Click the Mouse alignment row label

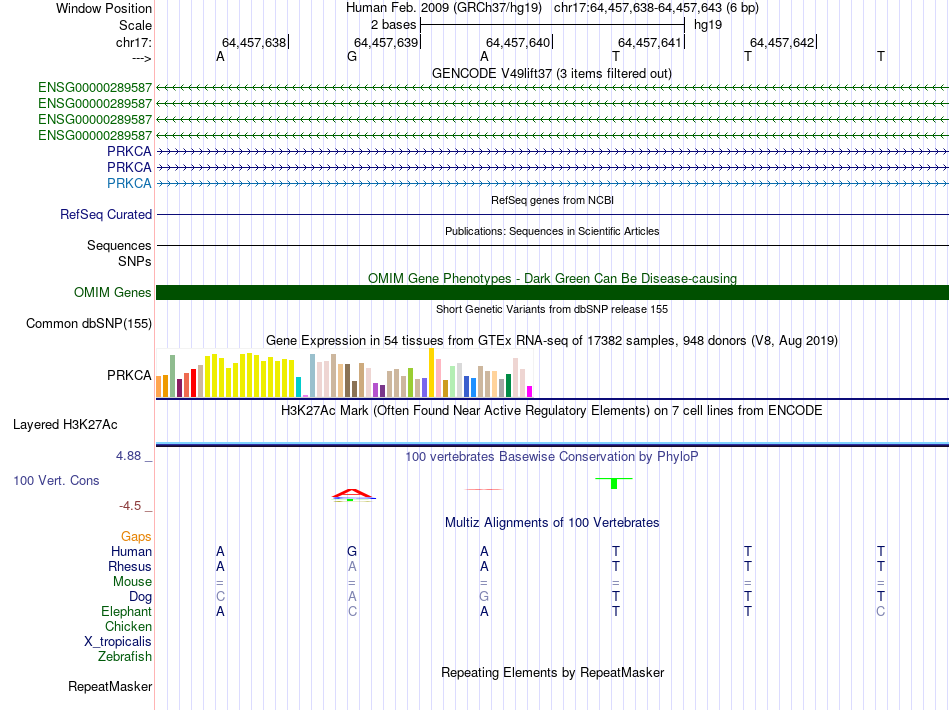coord(132,582)
